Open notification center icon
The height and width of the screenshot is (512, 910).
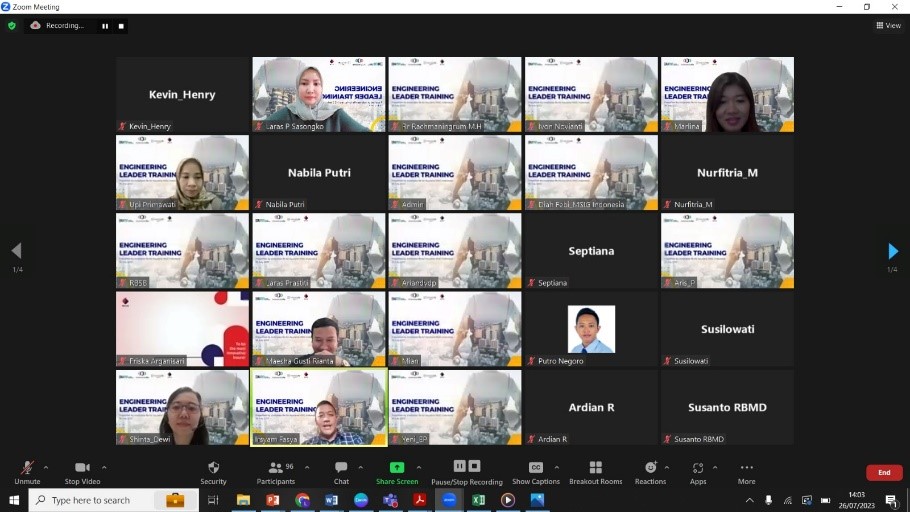pos(891,500)
